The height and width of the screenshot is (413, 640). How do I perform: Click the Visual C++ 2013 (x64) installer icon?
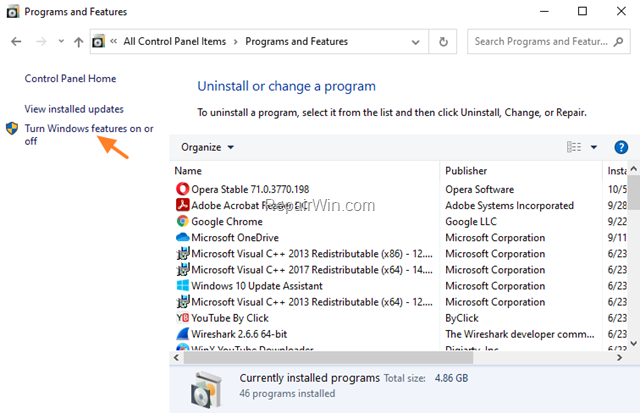pos(182,302)
